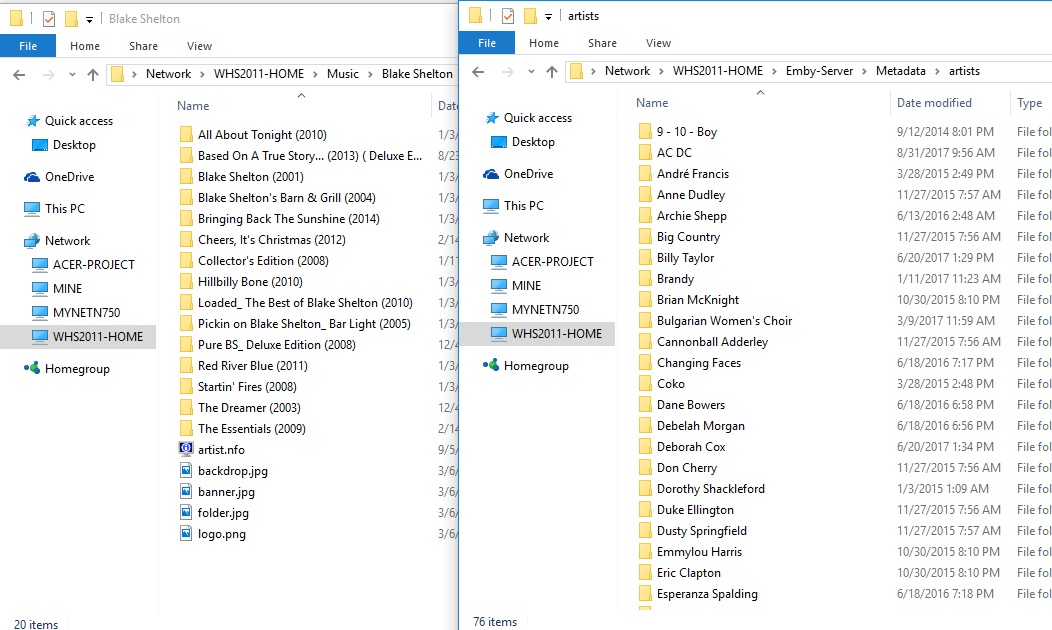Select AC DC folder icon

(x=645, y=153)
